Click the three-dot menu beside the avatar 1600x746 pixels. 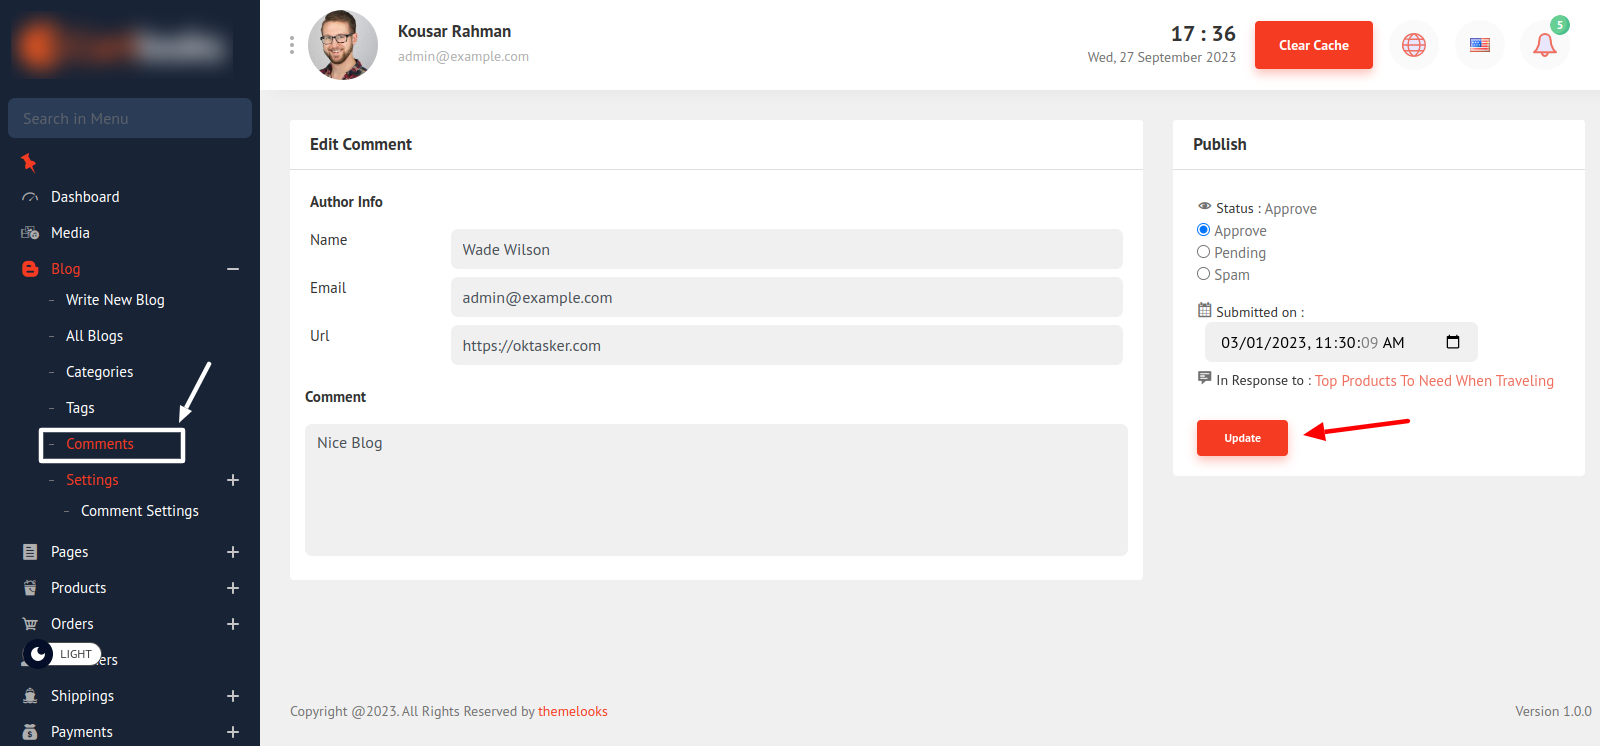(292, 45)
